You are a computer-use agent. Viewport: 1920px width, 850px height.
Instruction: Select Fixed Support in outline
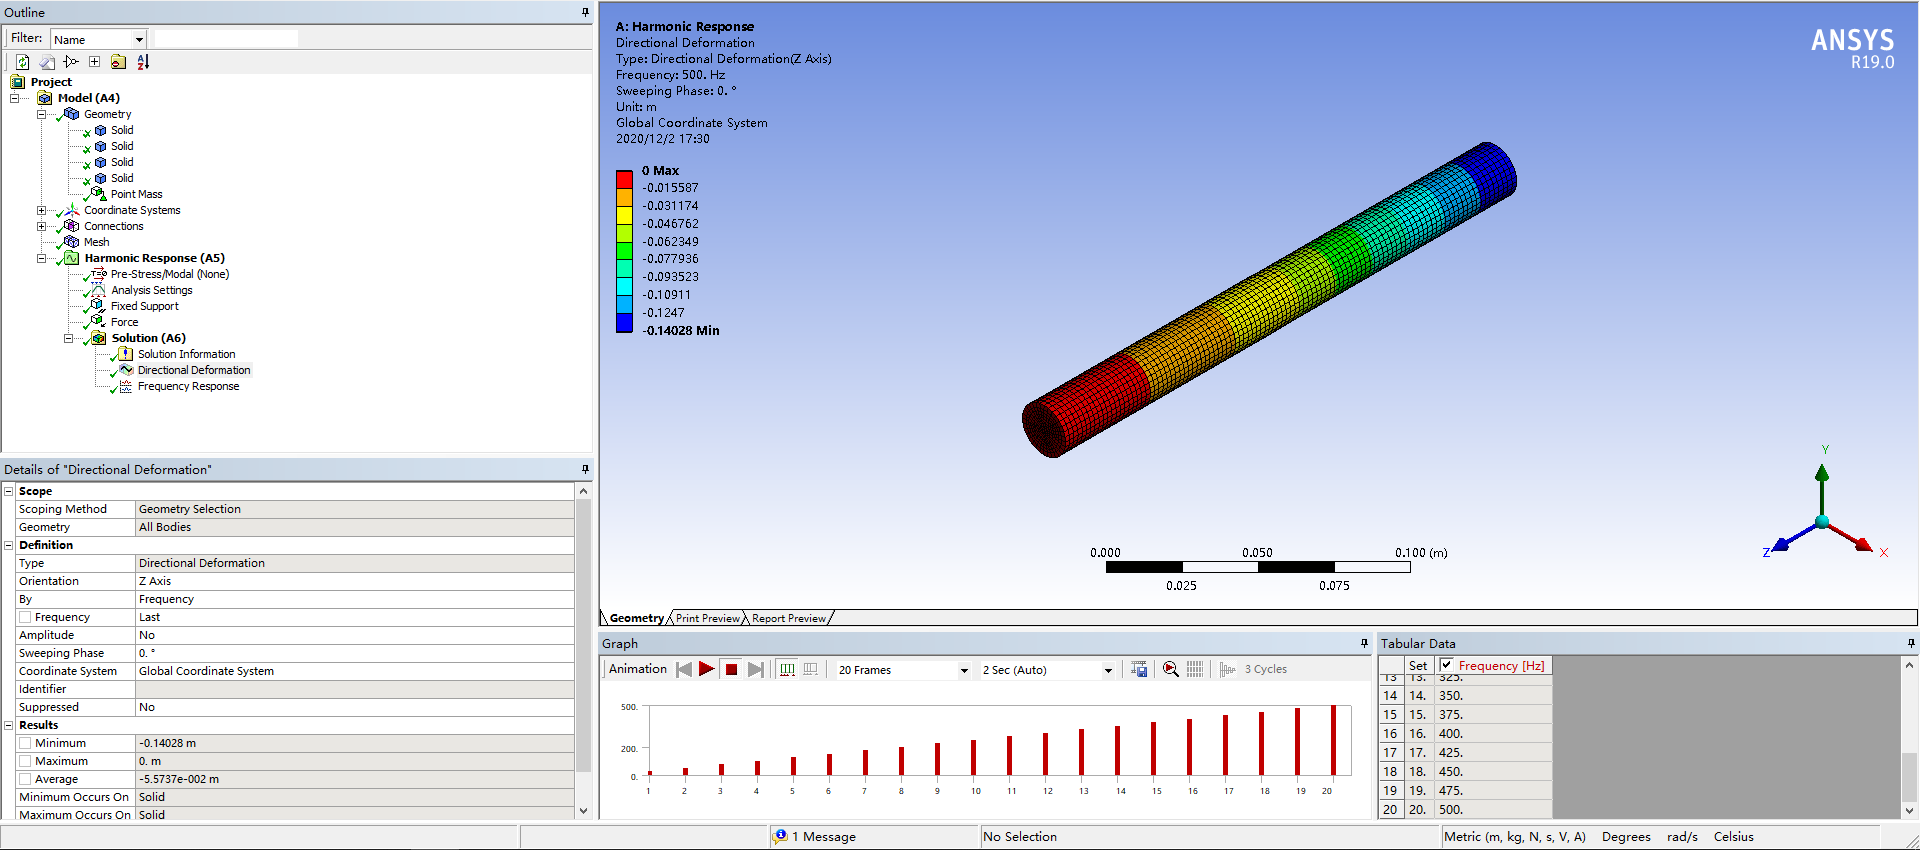(x=145, y=306)
